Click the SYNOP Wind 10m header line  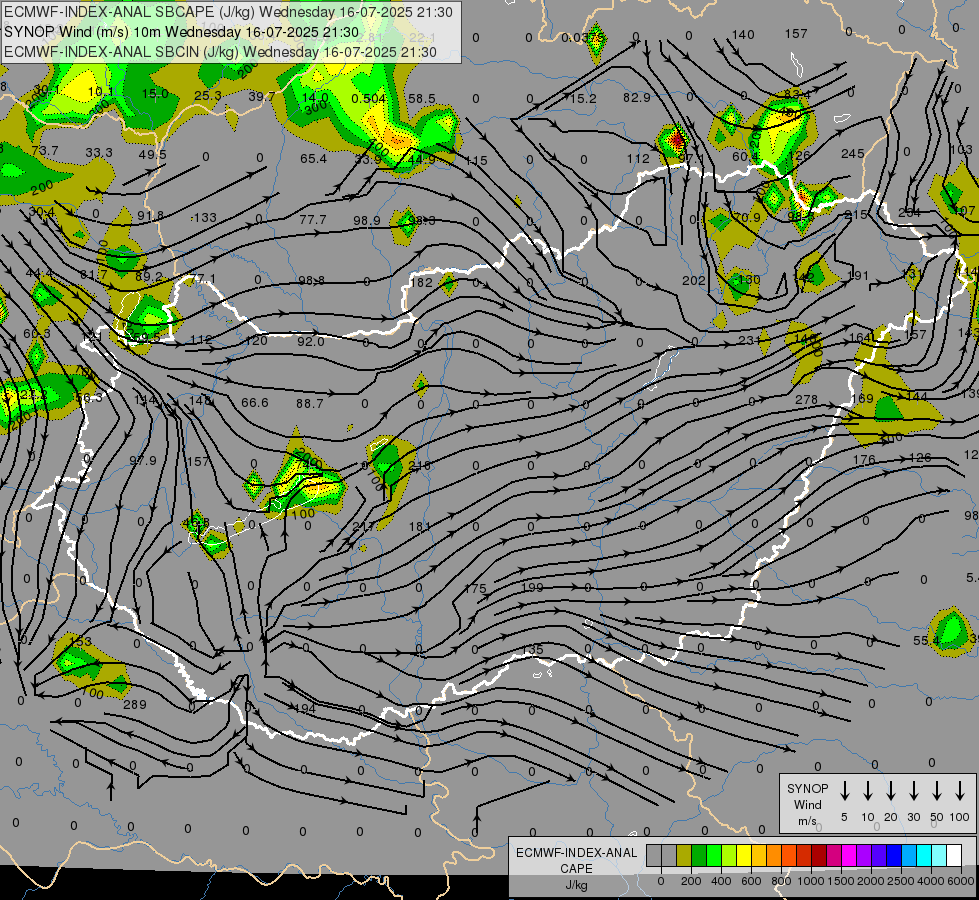181,32
